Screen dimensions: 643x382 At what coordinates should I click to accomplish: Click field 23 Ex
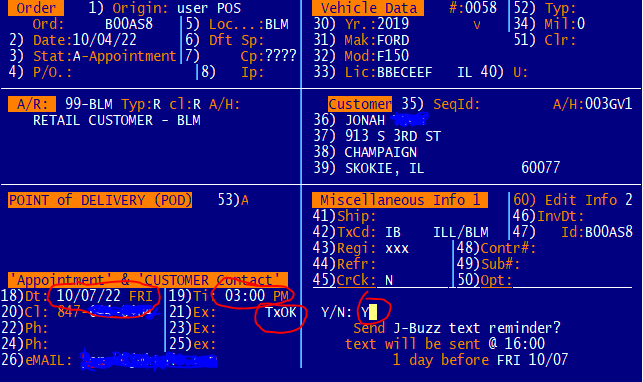pyautogui.click(x=193, y=328)
